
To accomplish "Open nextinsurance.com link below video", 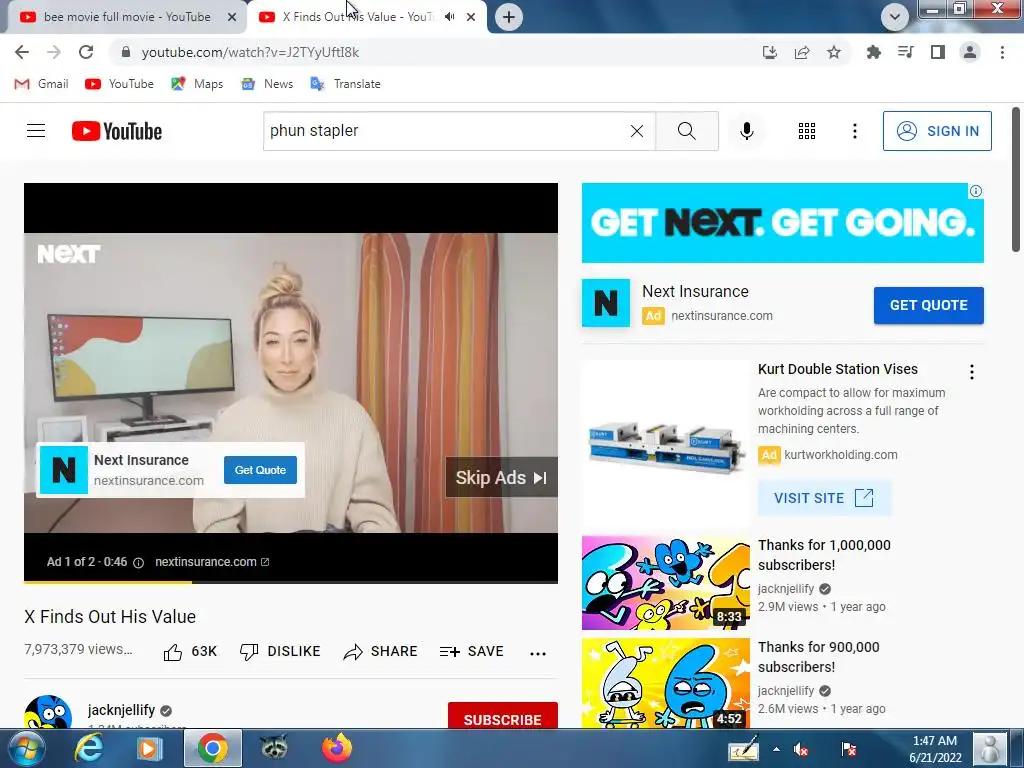I will pos(212,562).
